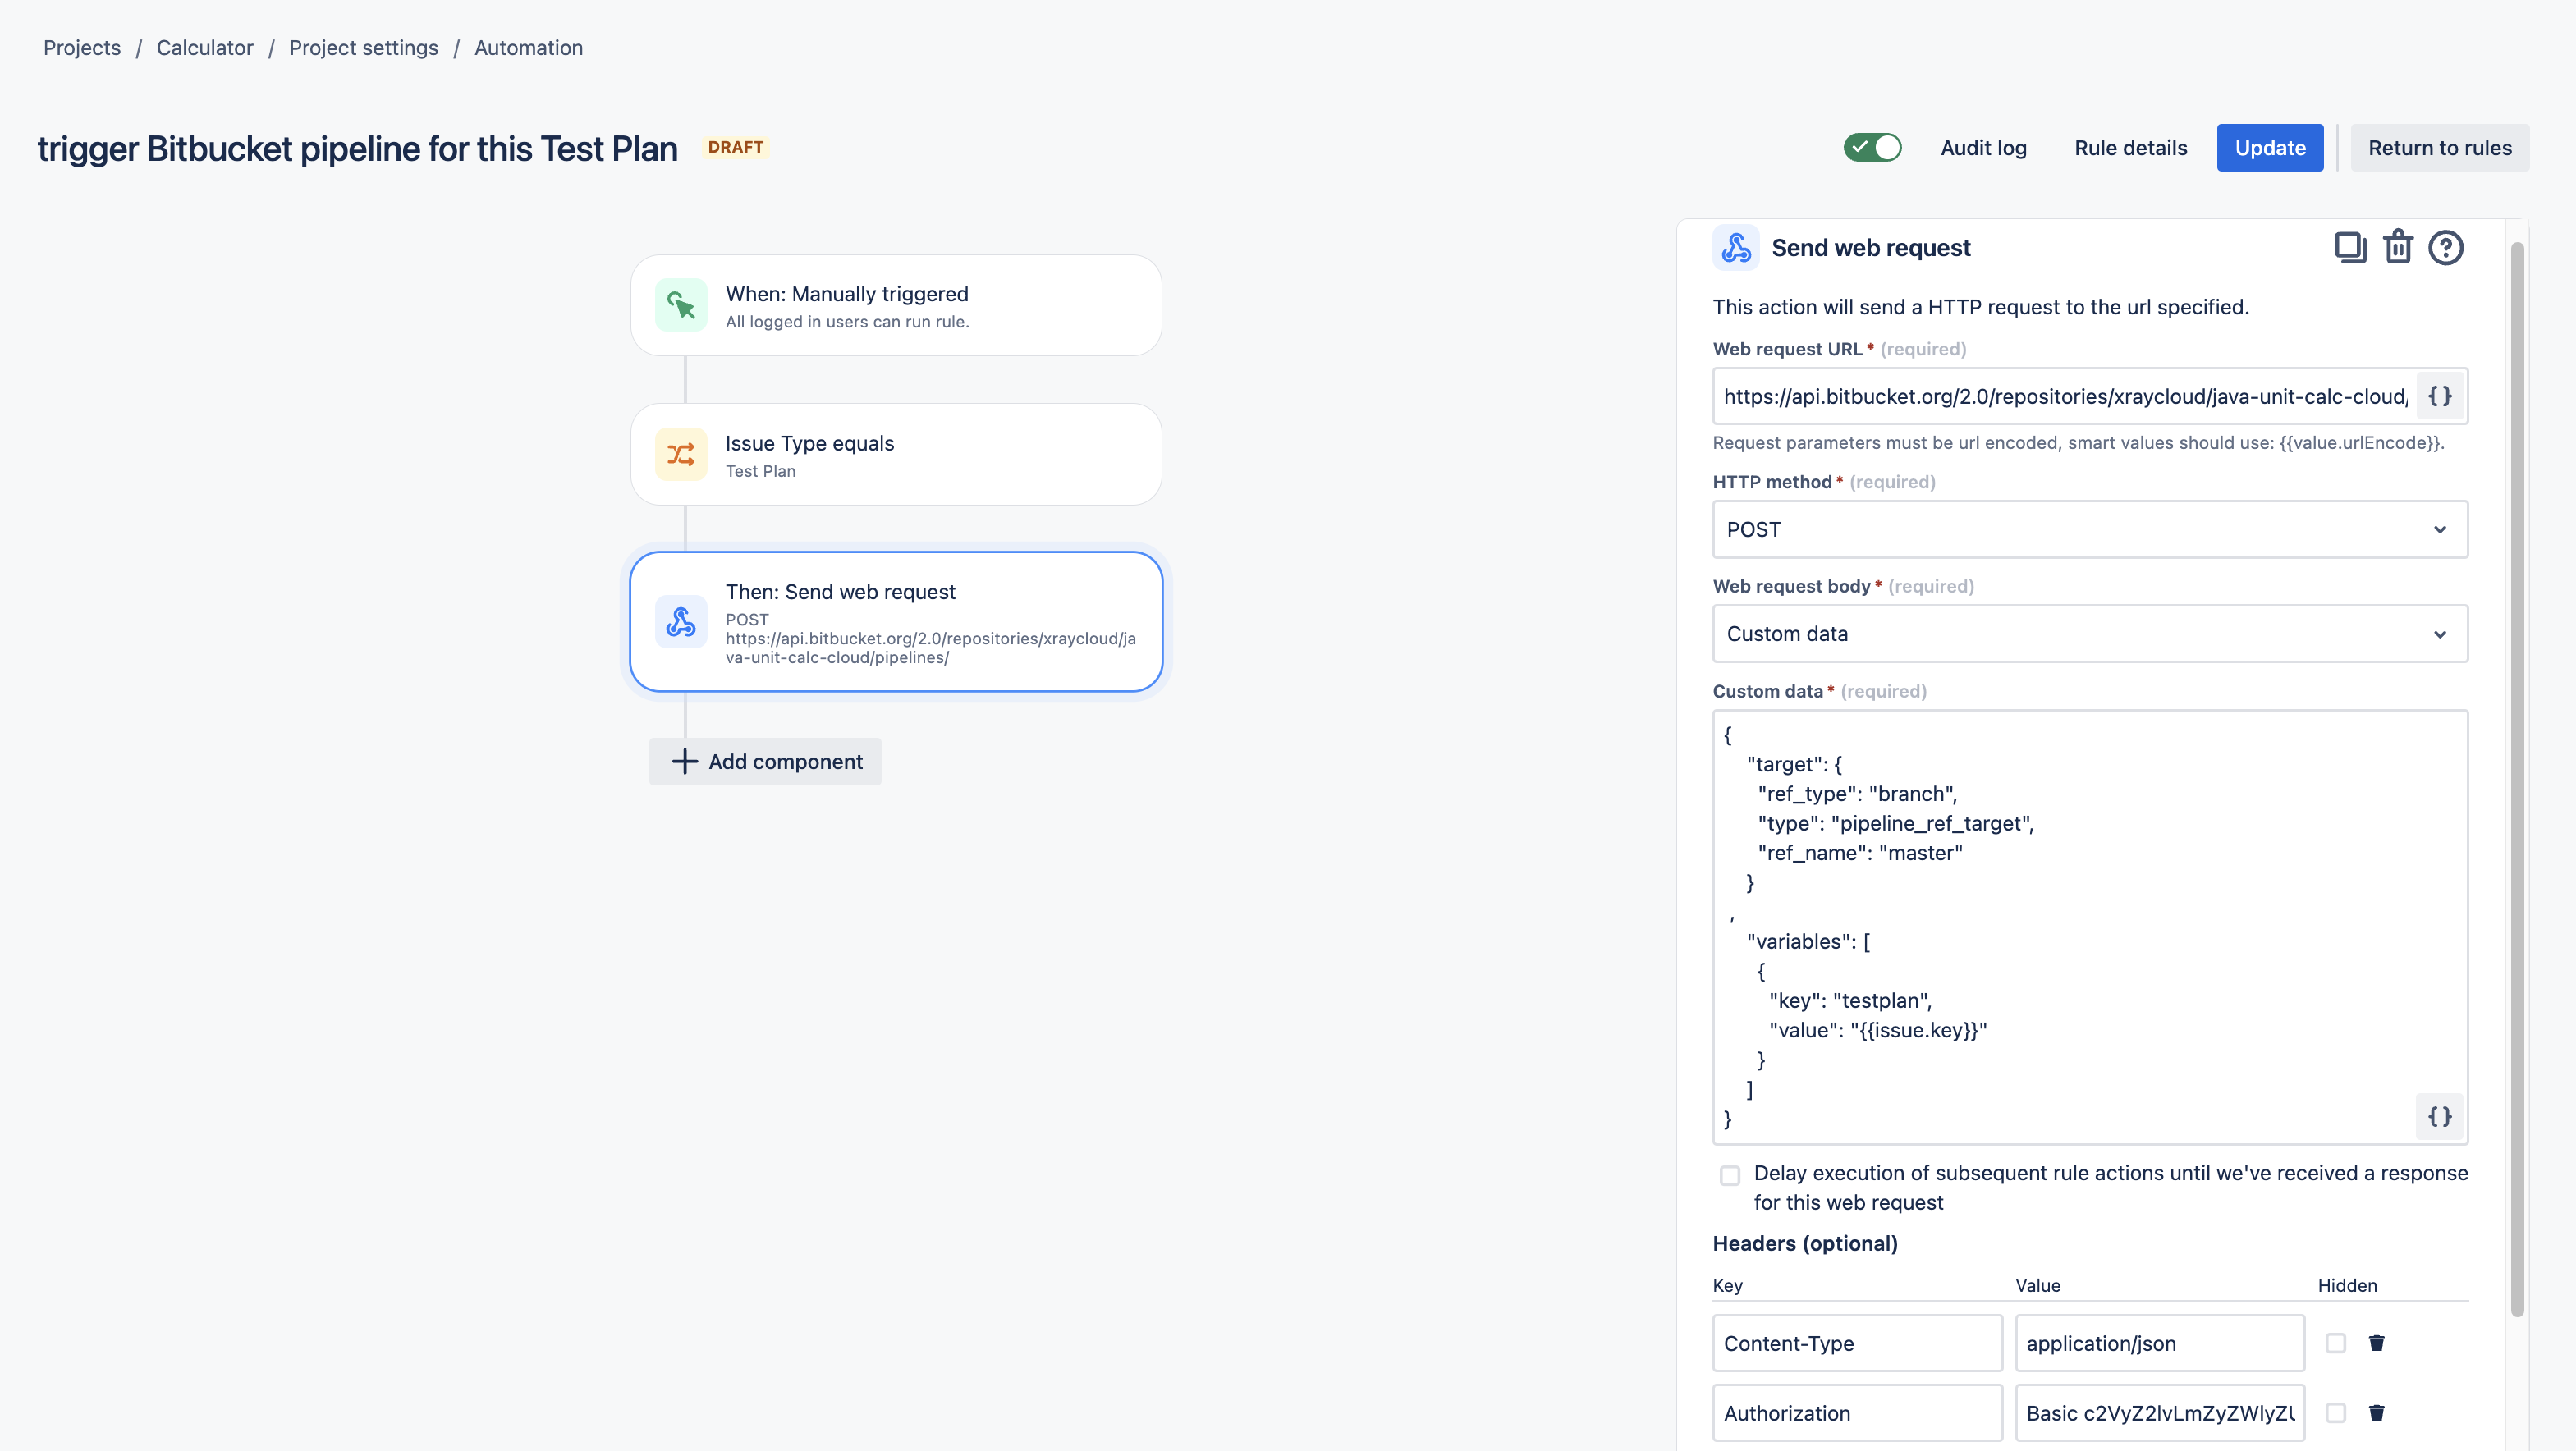Open the Audit log
Screen dimensions: 2576x1451
click(x=1983, y=148)
